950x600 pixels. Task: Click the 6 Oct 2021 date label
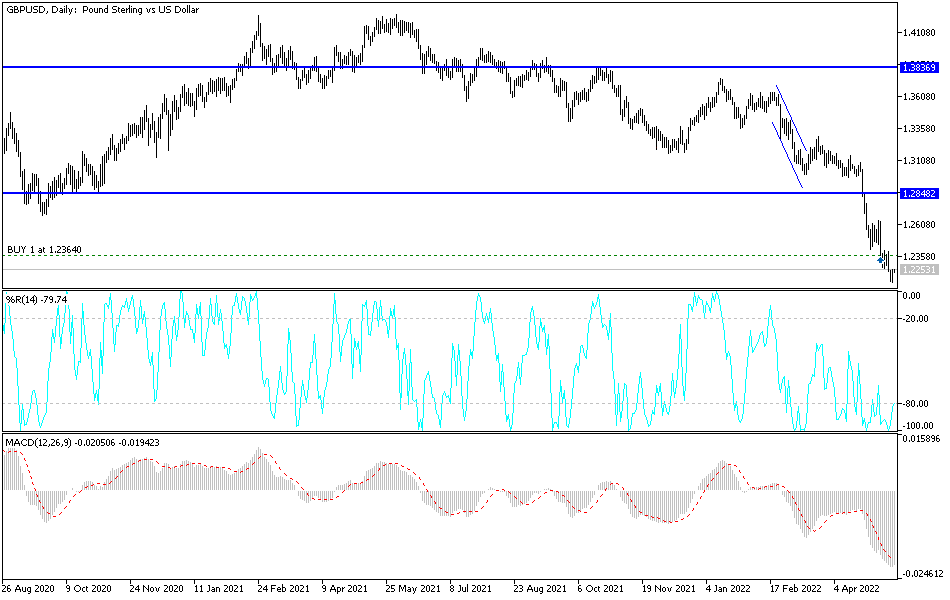coord(600,588)
